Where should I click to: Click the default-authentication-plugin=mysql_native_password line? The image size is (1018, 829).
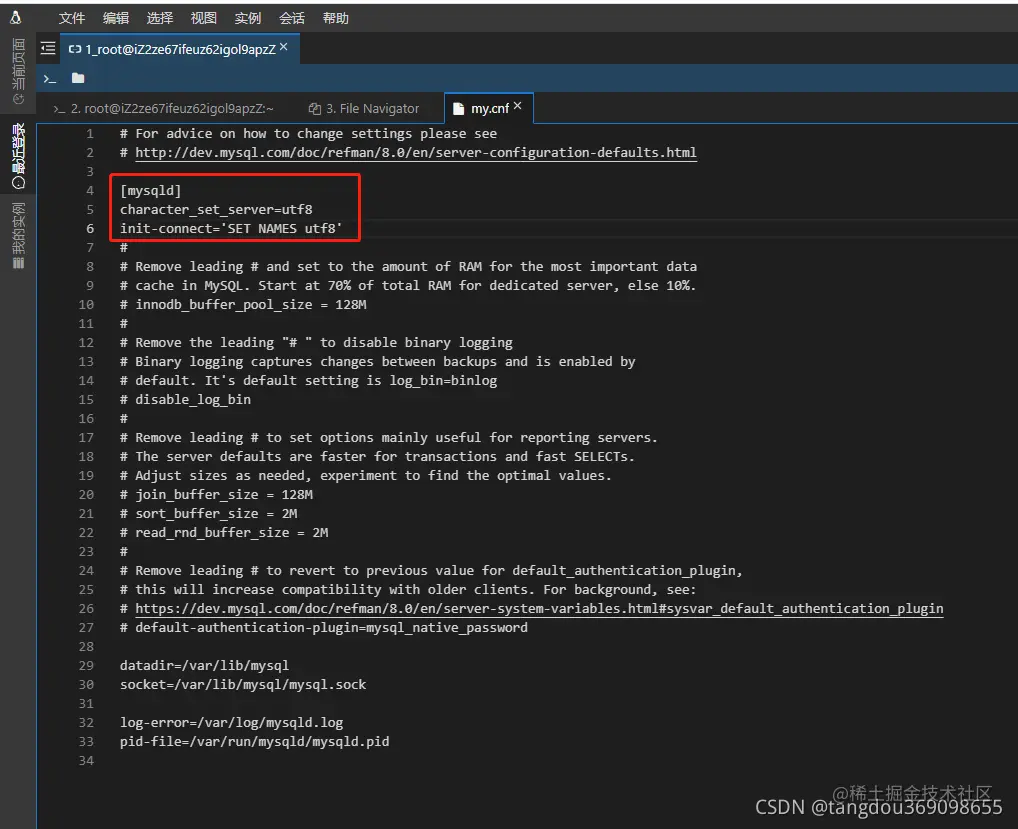[323, 628]
